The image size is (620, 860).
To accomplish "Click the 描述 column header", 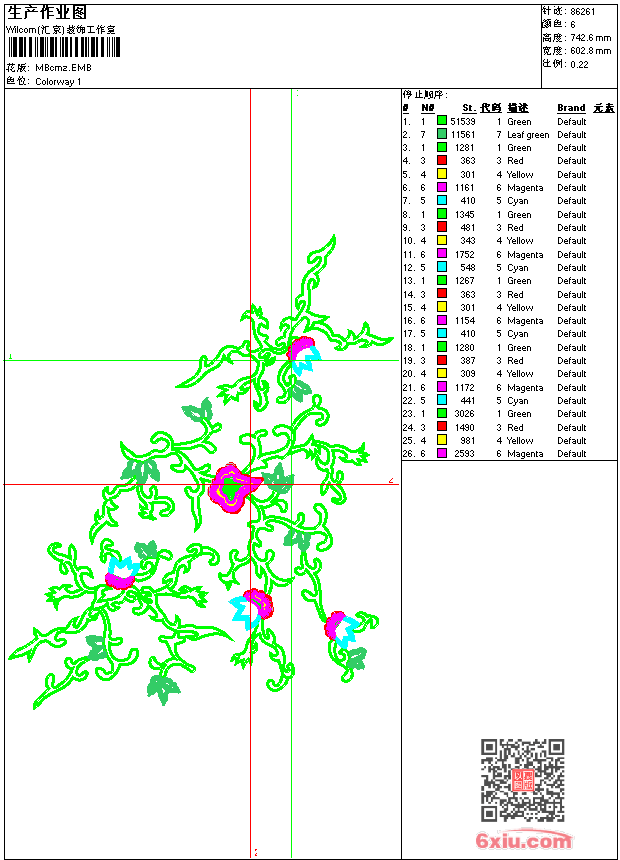I will point(517,108).
